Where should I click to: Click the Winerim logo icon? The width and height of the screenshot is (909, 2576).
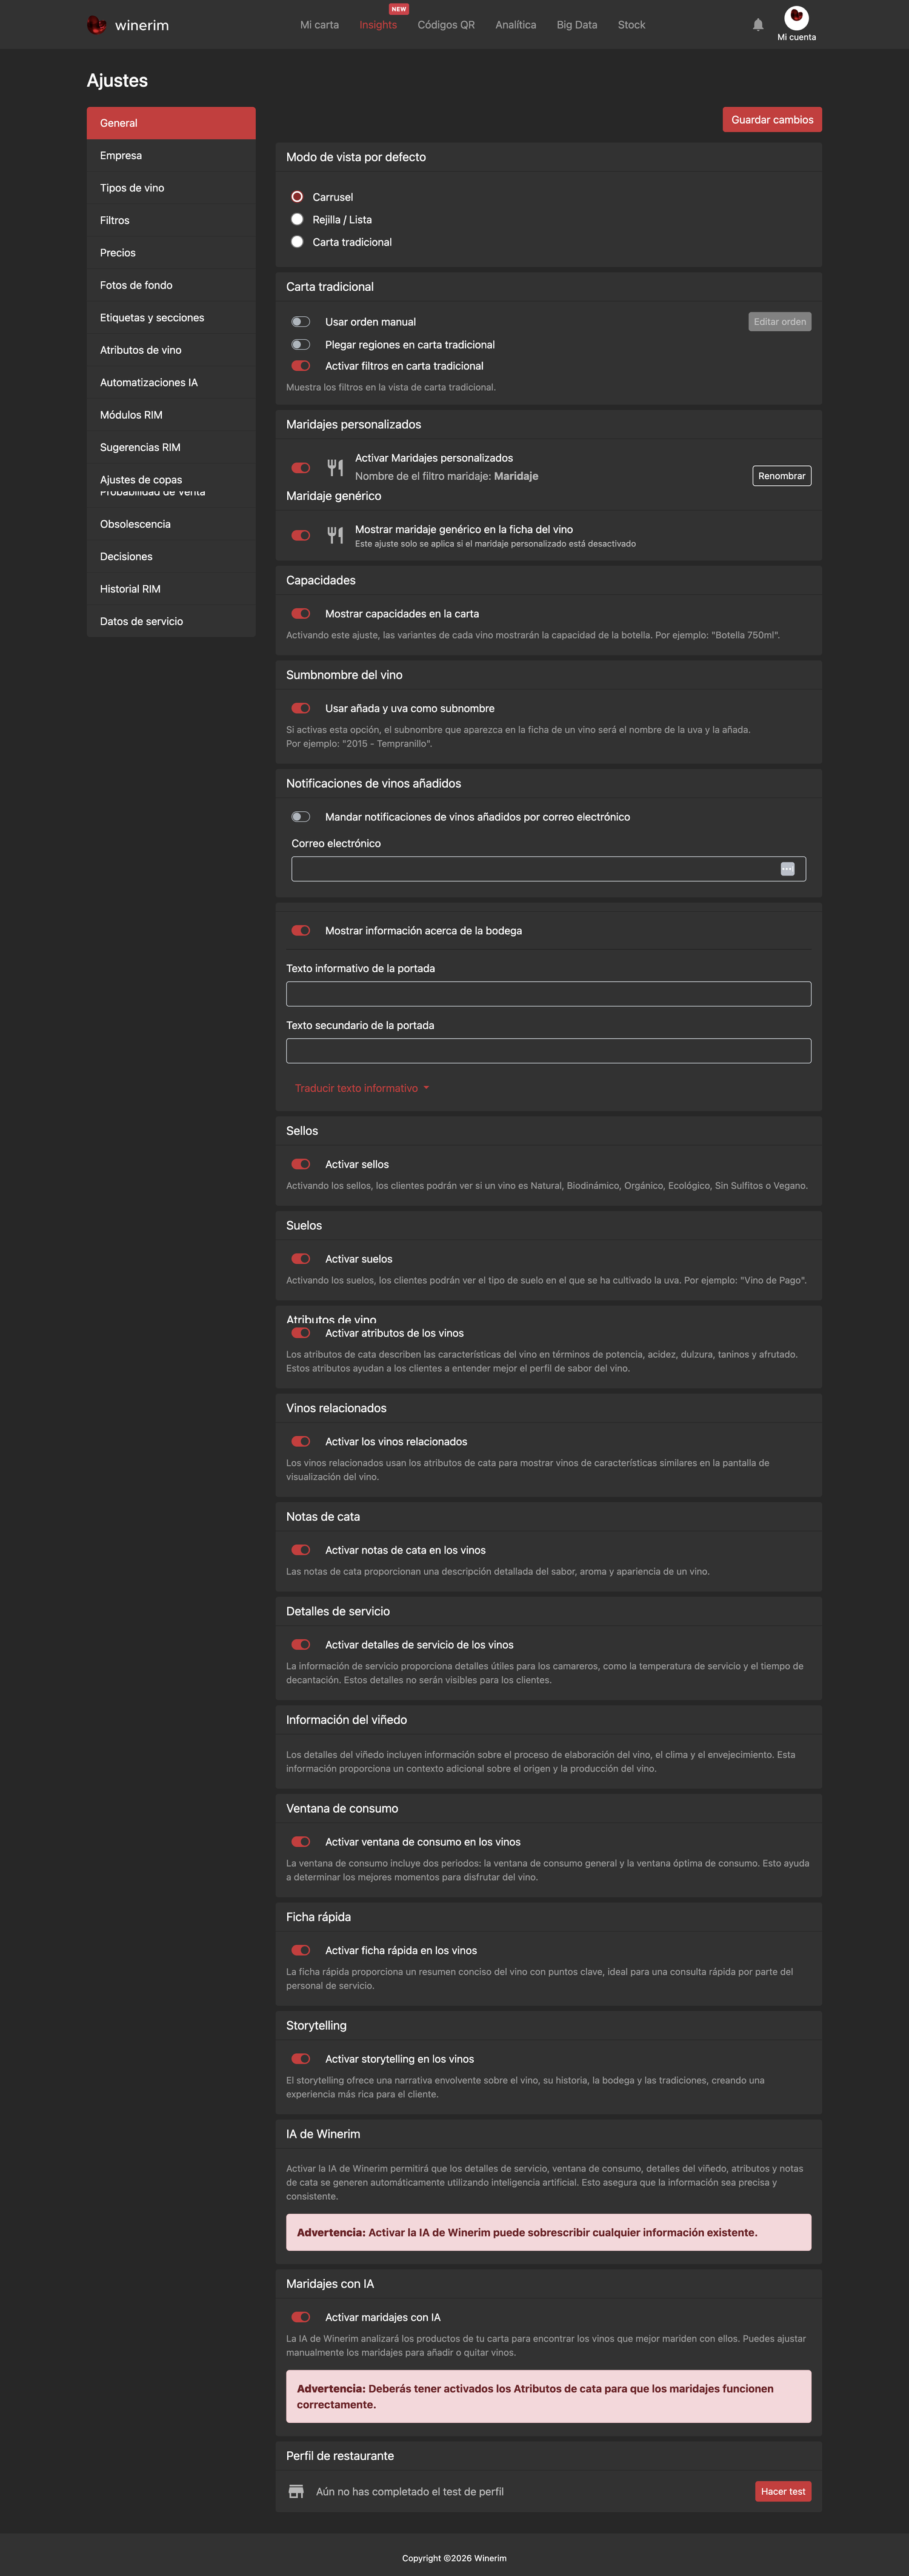tap(96, 25)
